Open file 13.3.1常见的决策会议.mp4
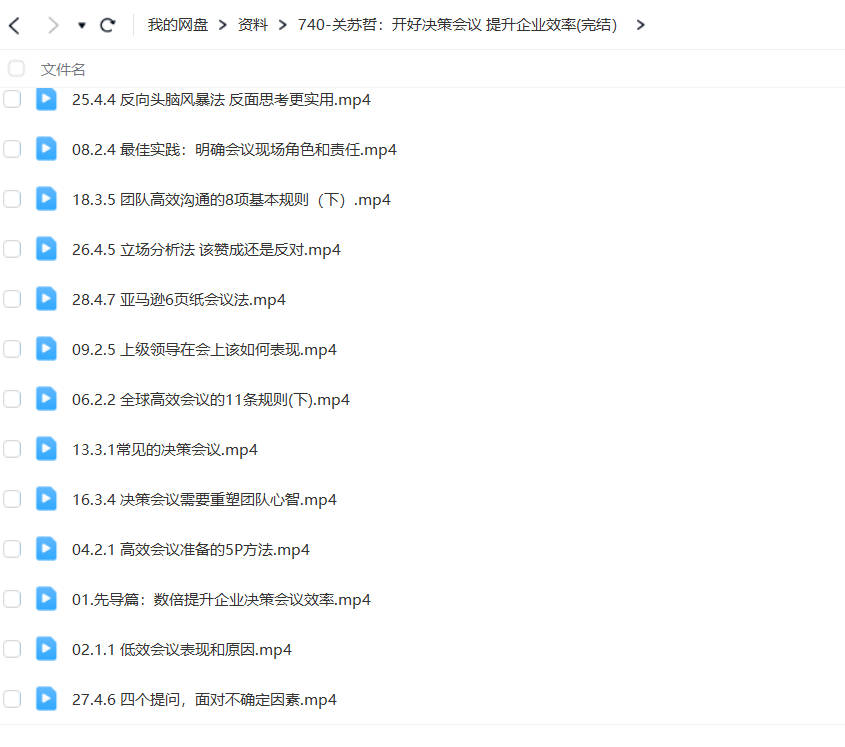This screenshot has height=747, width=845. click(165, 449)
